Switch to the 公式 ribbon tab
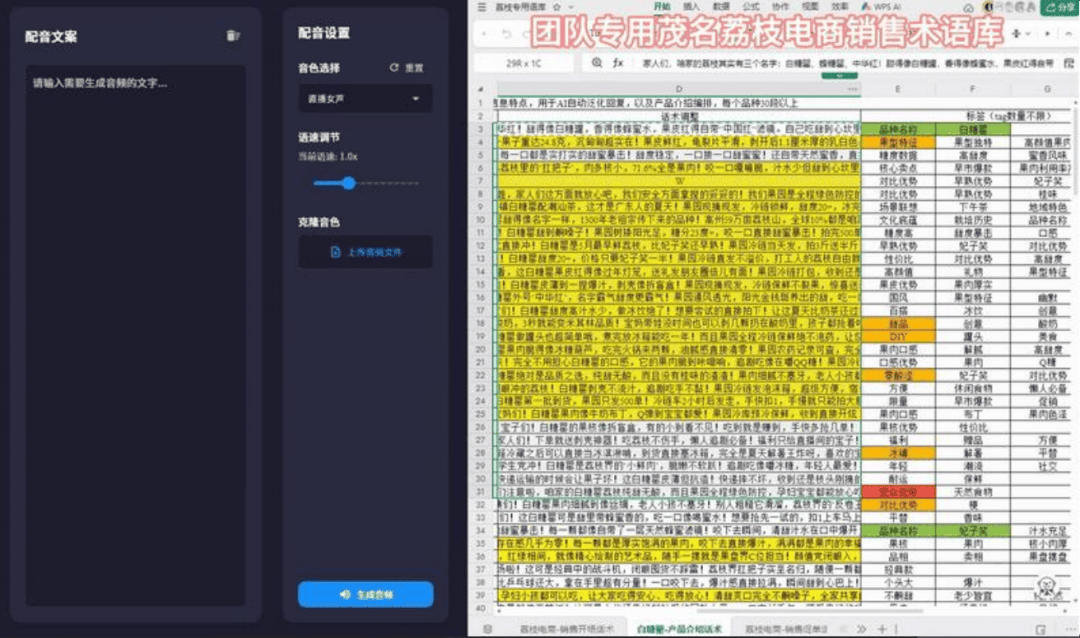The height and width of the screenshot is (638, 1080). pyautogui.click(x=751, y=6)
